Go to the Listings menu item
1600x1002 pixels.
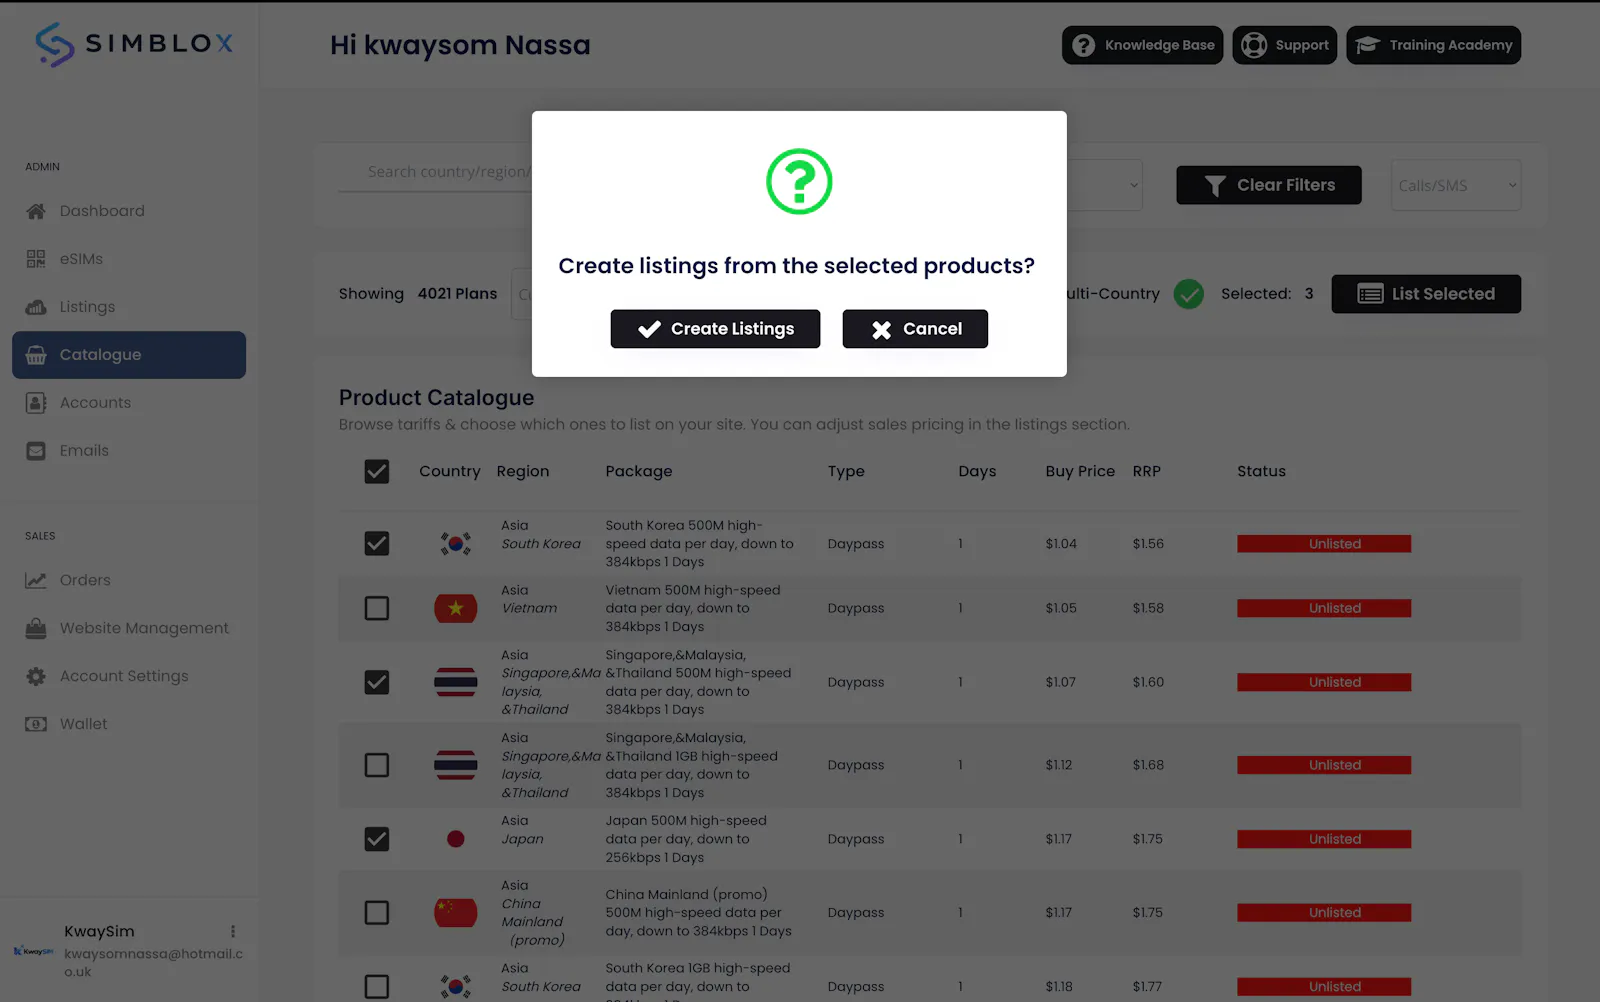tap(129, 307)
